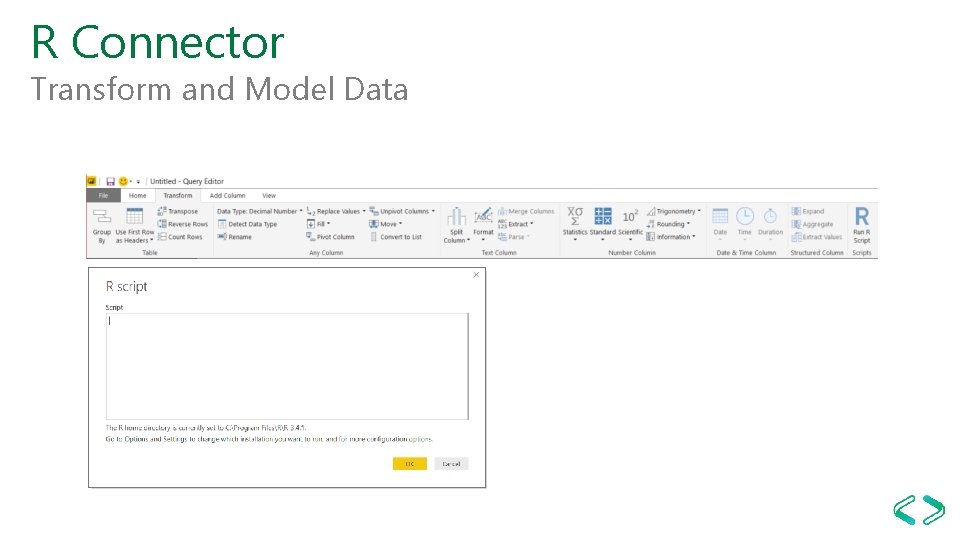
Task: Close the R script dialog
Action: 476,275
